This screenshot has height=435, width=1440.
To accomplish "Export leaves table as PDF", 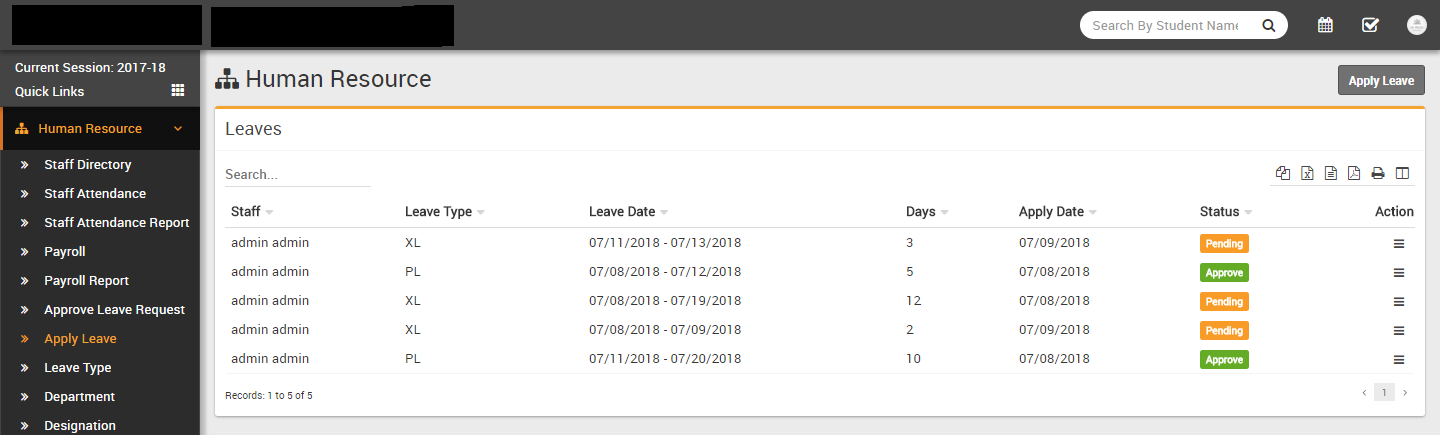I will pyautogui.click(x=1354, y=173).
